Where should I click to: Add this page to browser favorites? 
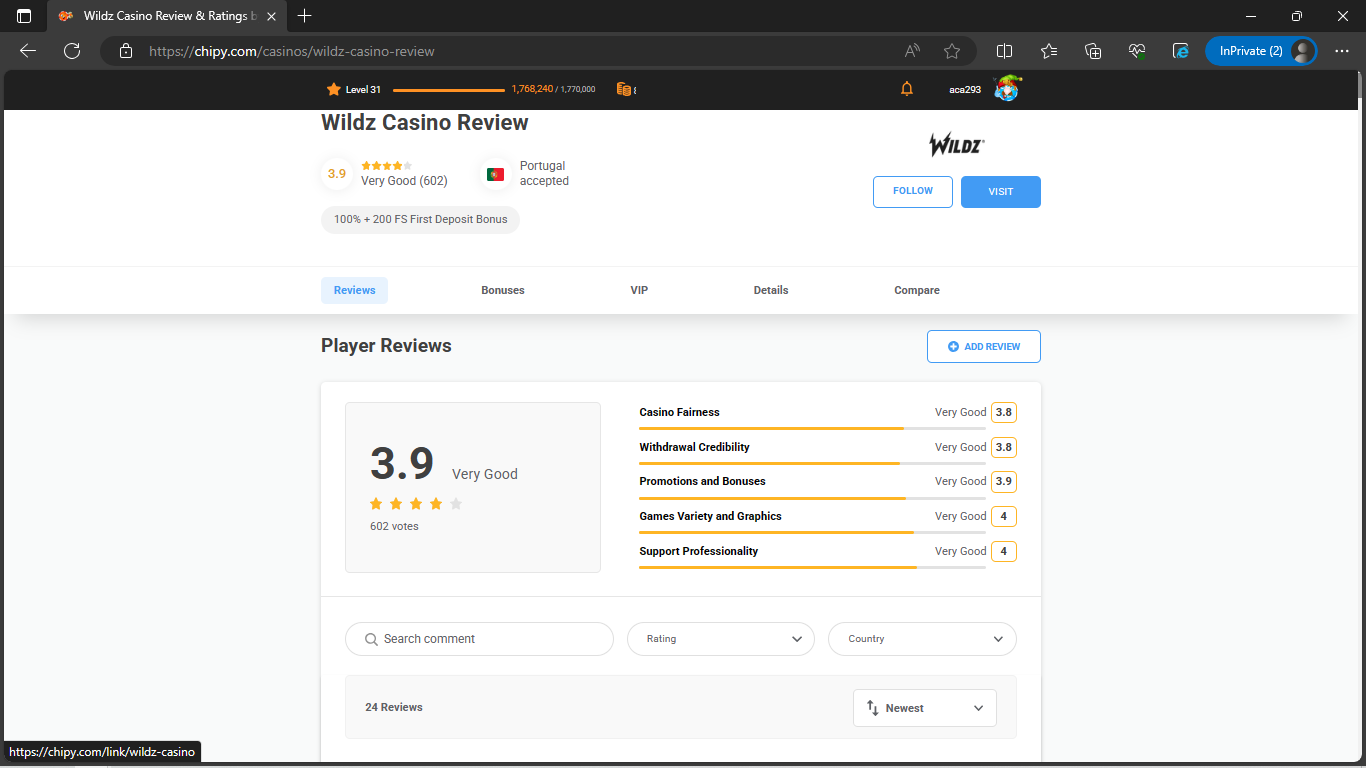pos(952,51)
